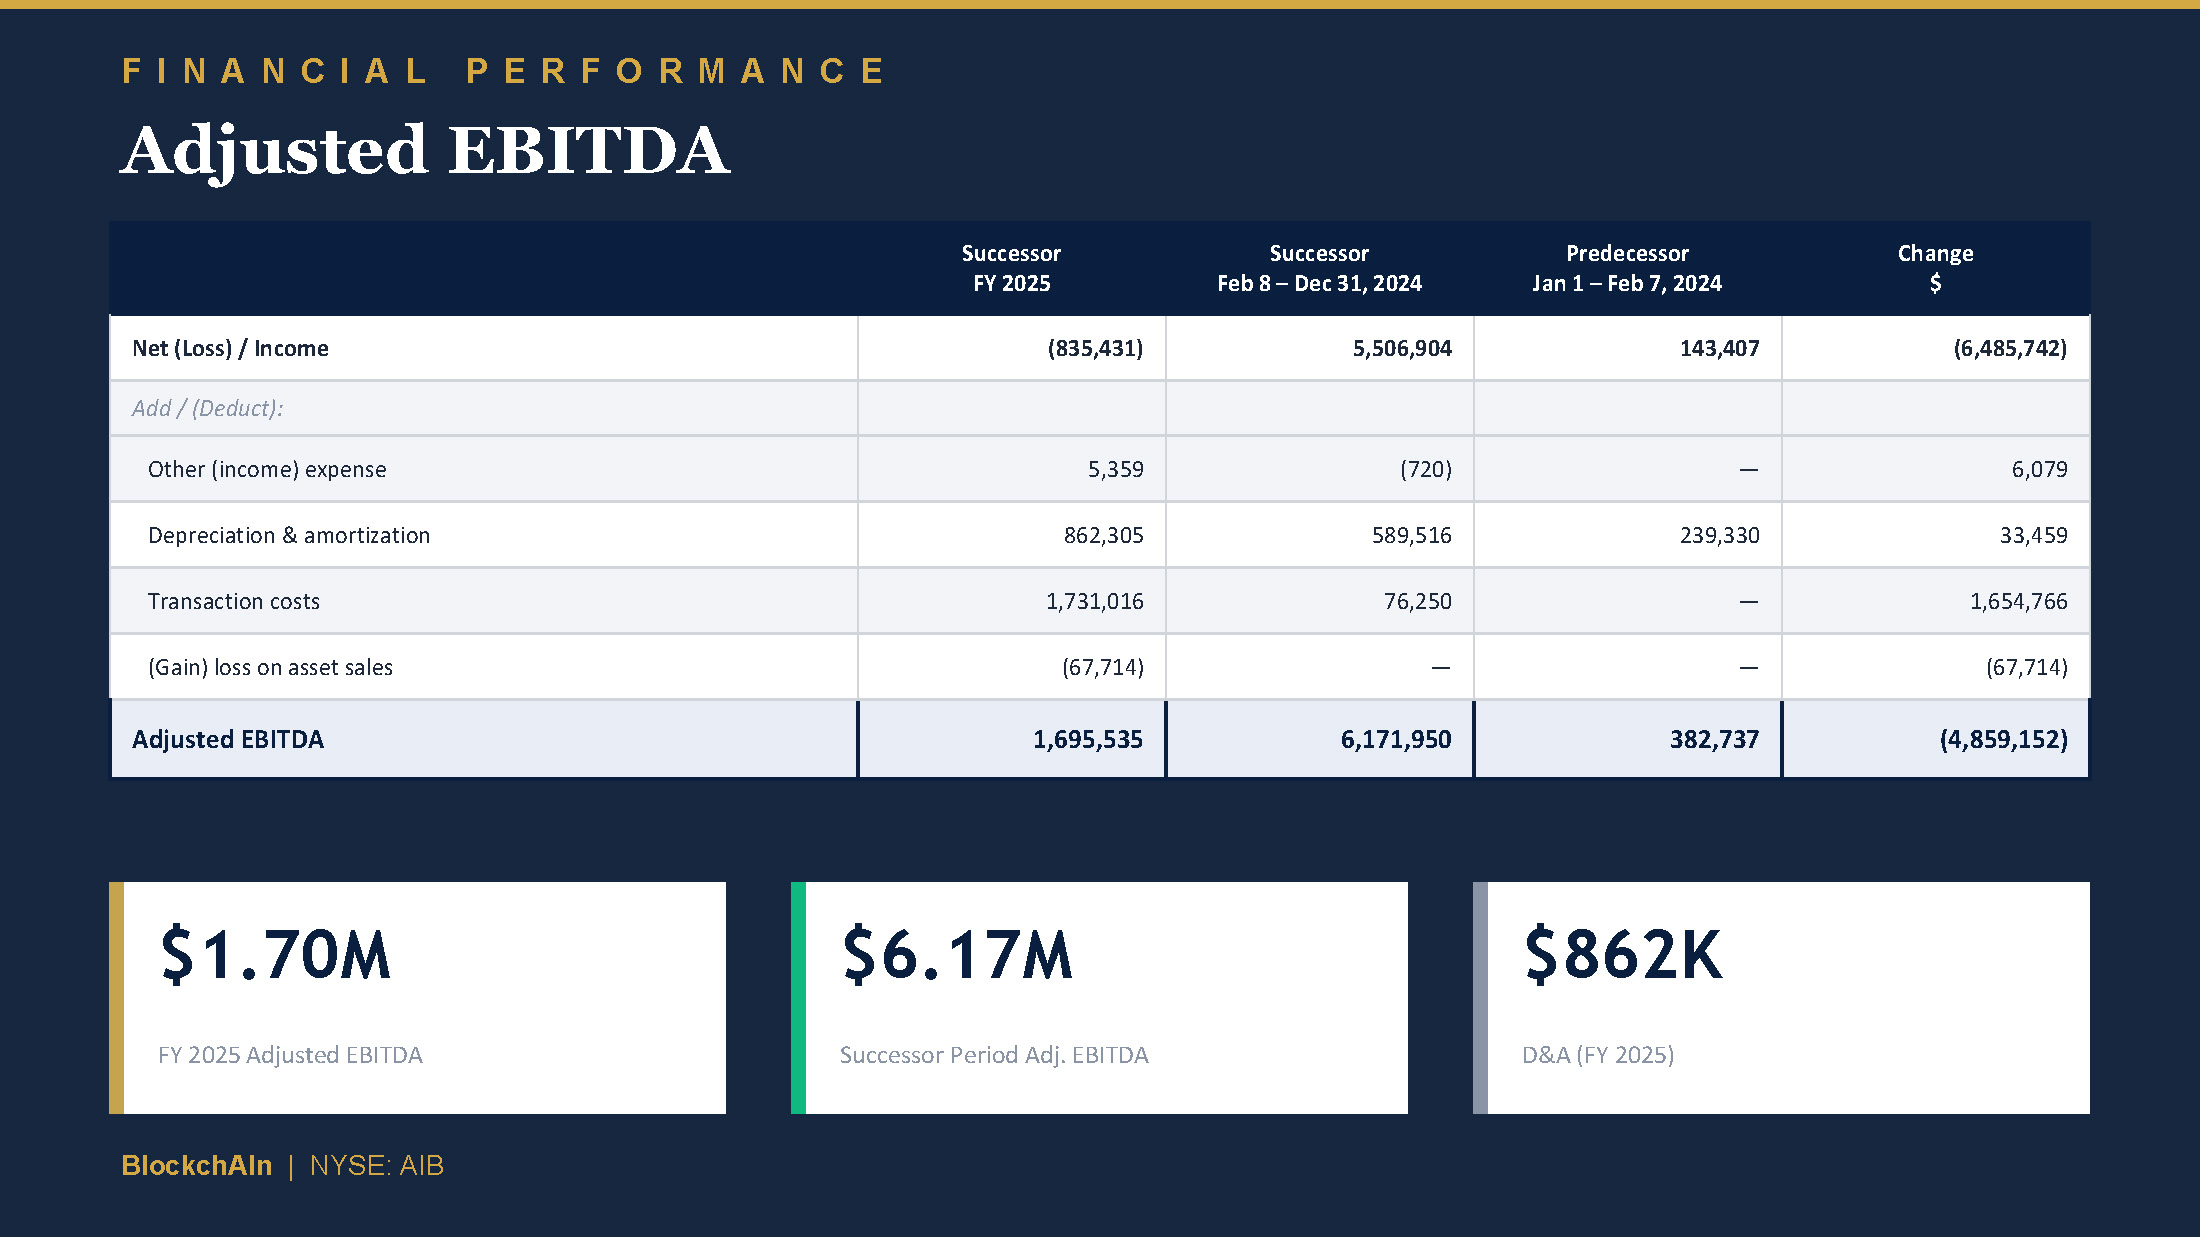Click the Depreciation & amortization label

[x=289, y=535]
